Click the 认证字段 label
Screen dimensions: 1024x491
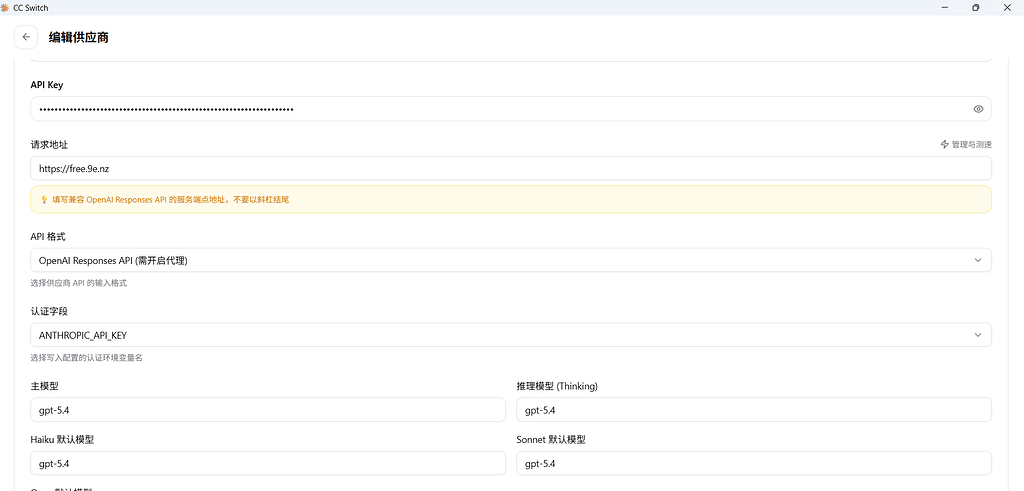tap(49, 311)
